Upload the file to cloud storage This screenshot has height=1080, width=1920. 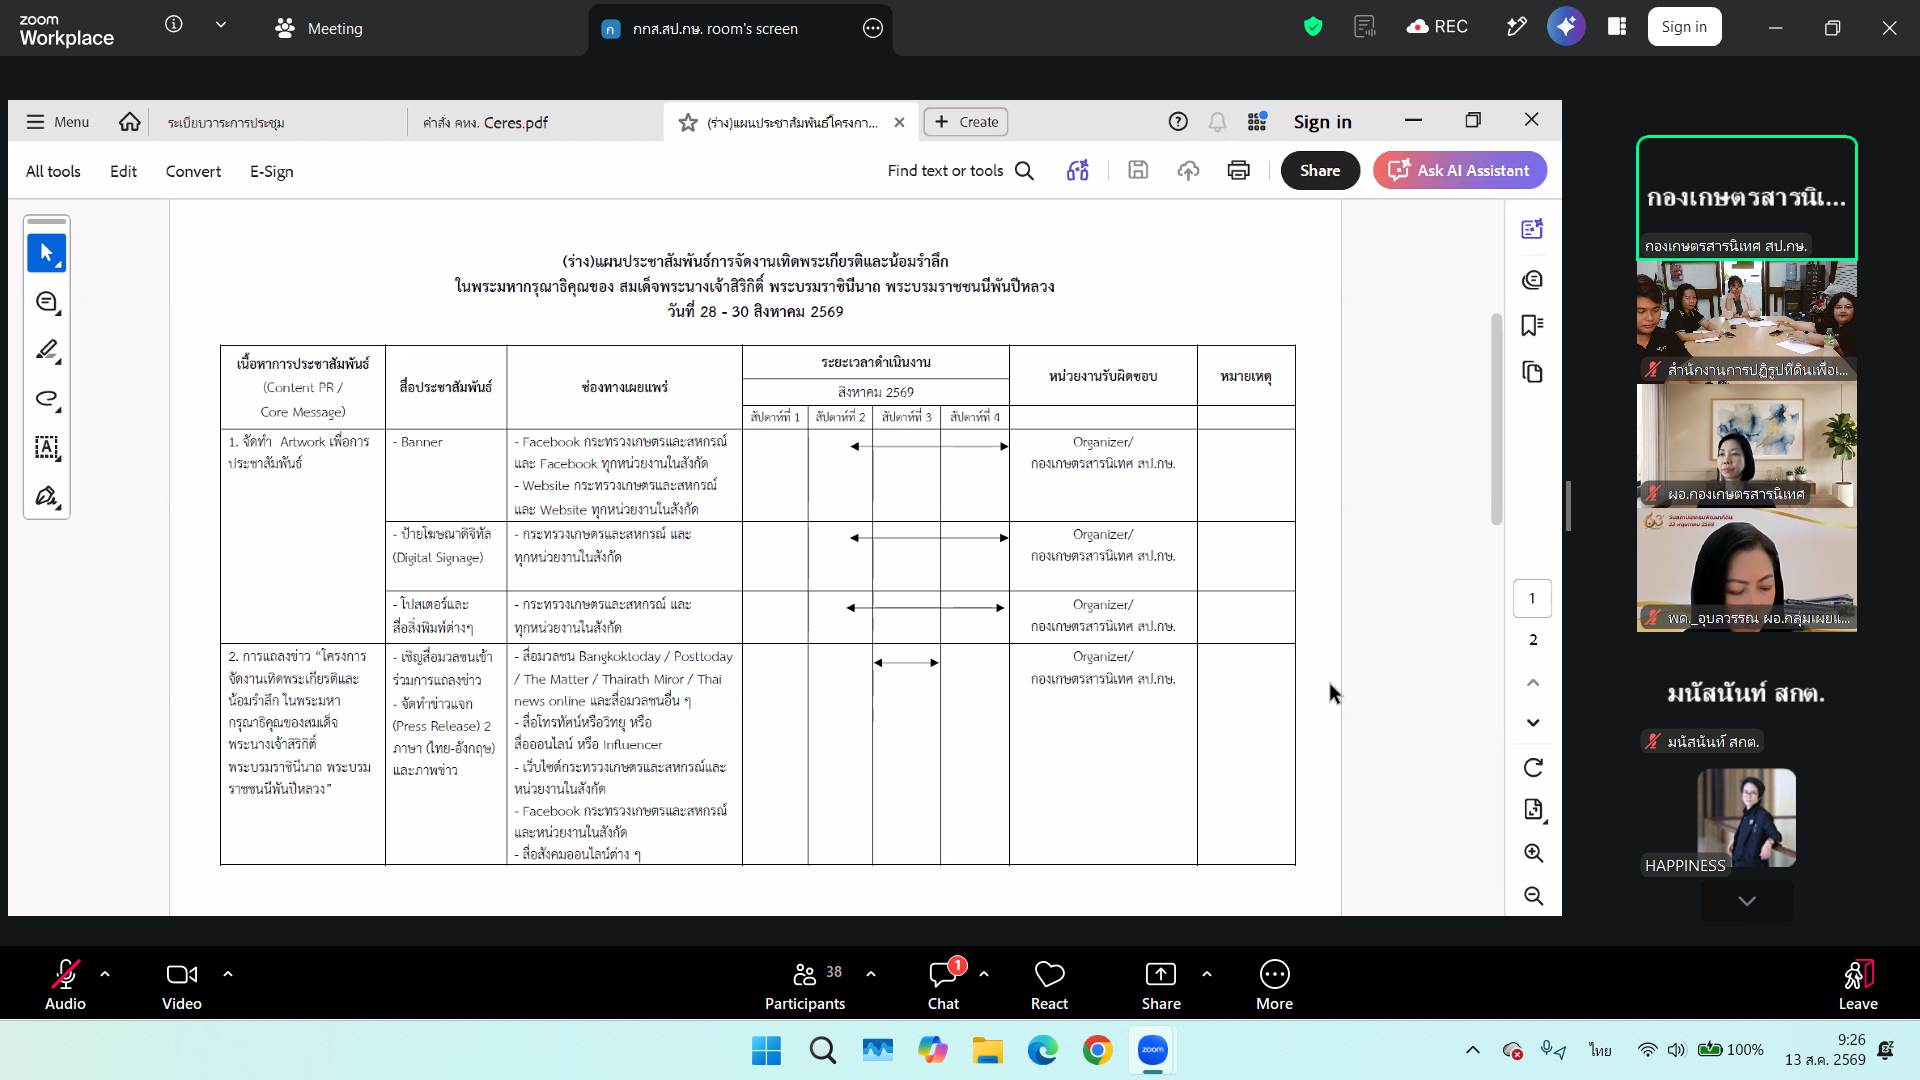pos(1188,171)
